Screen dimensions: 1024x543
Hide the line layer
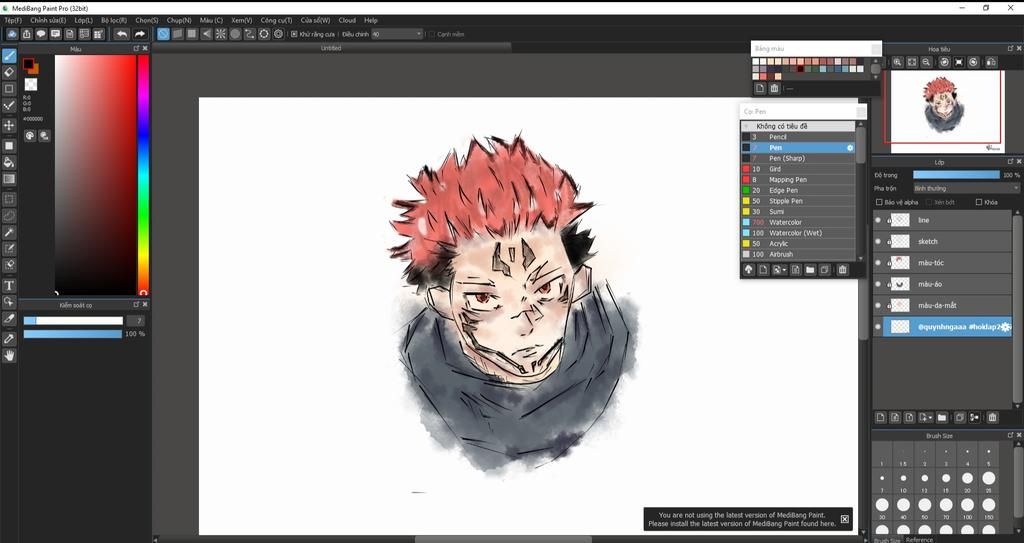[x=878, y=220]
